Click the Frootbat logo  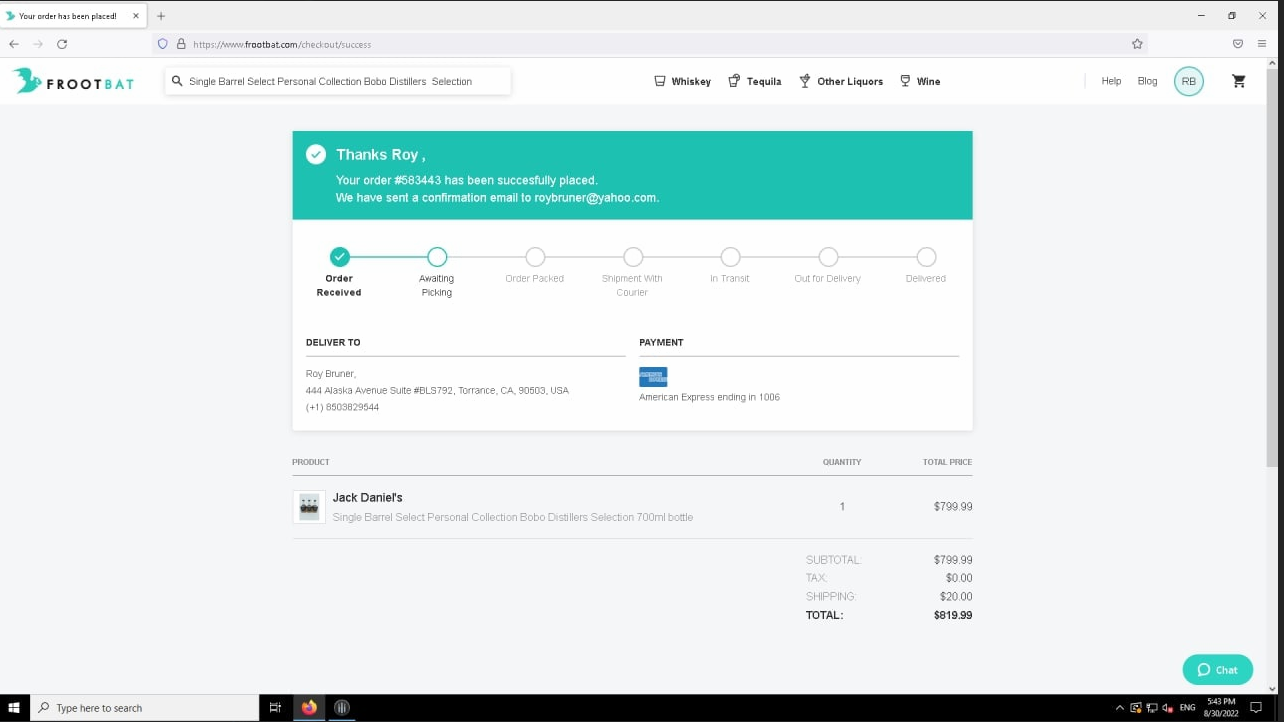pyautogui.click(x=73, y=81)
